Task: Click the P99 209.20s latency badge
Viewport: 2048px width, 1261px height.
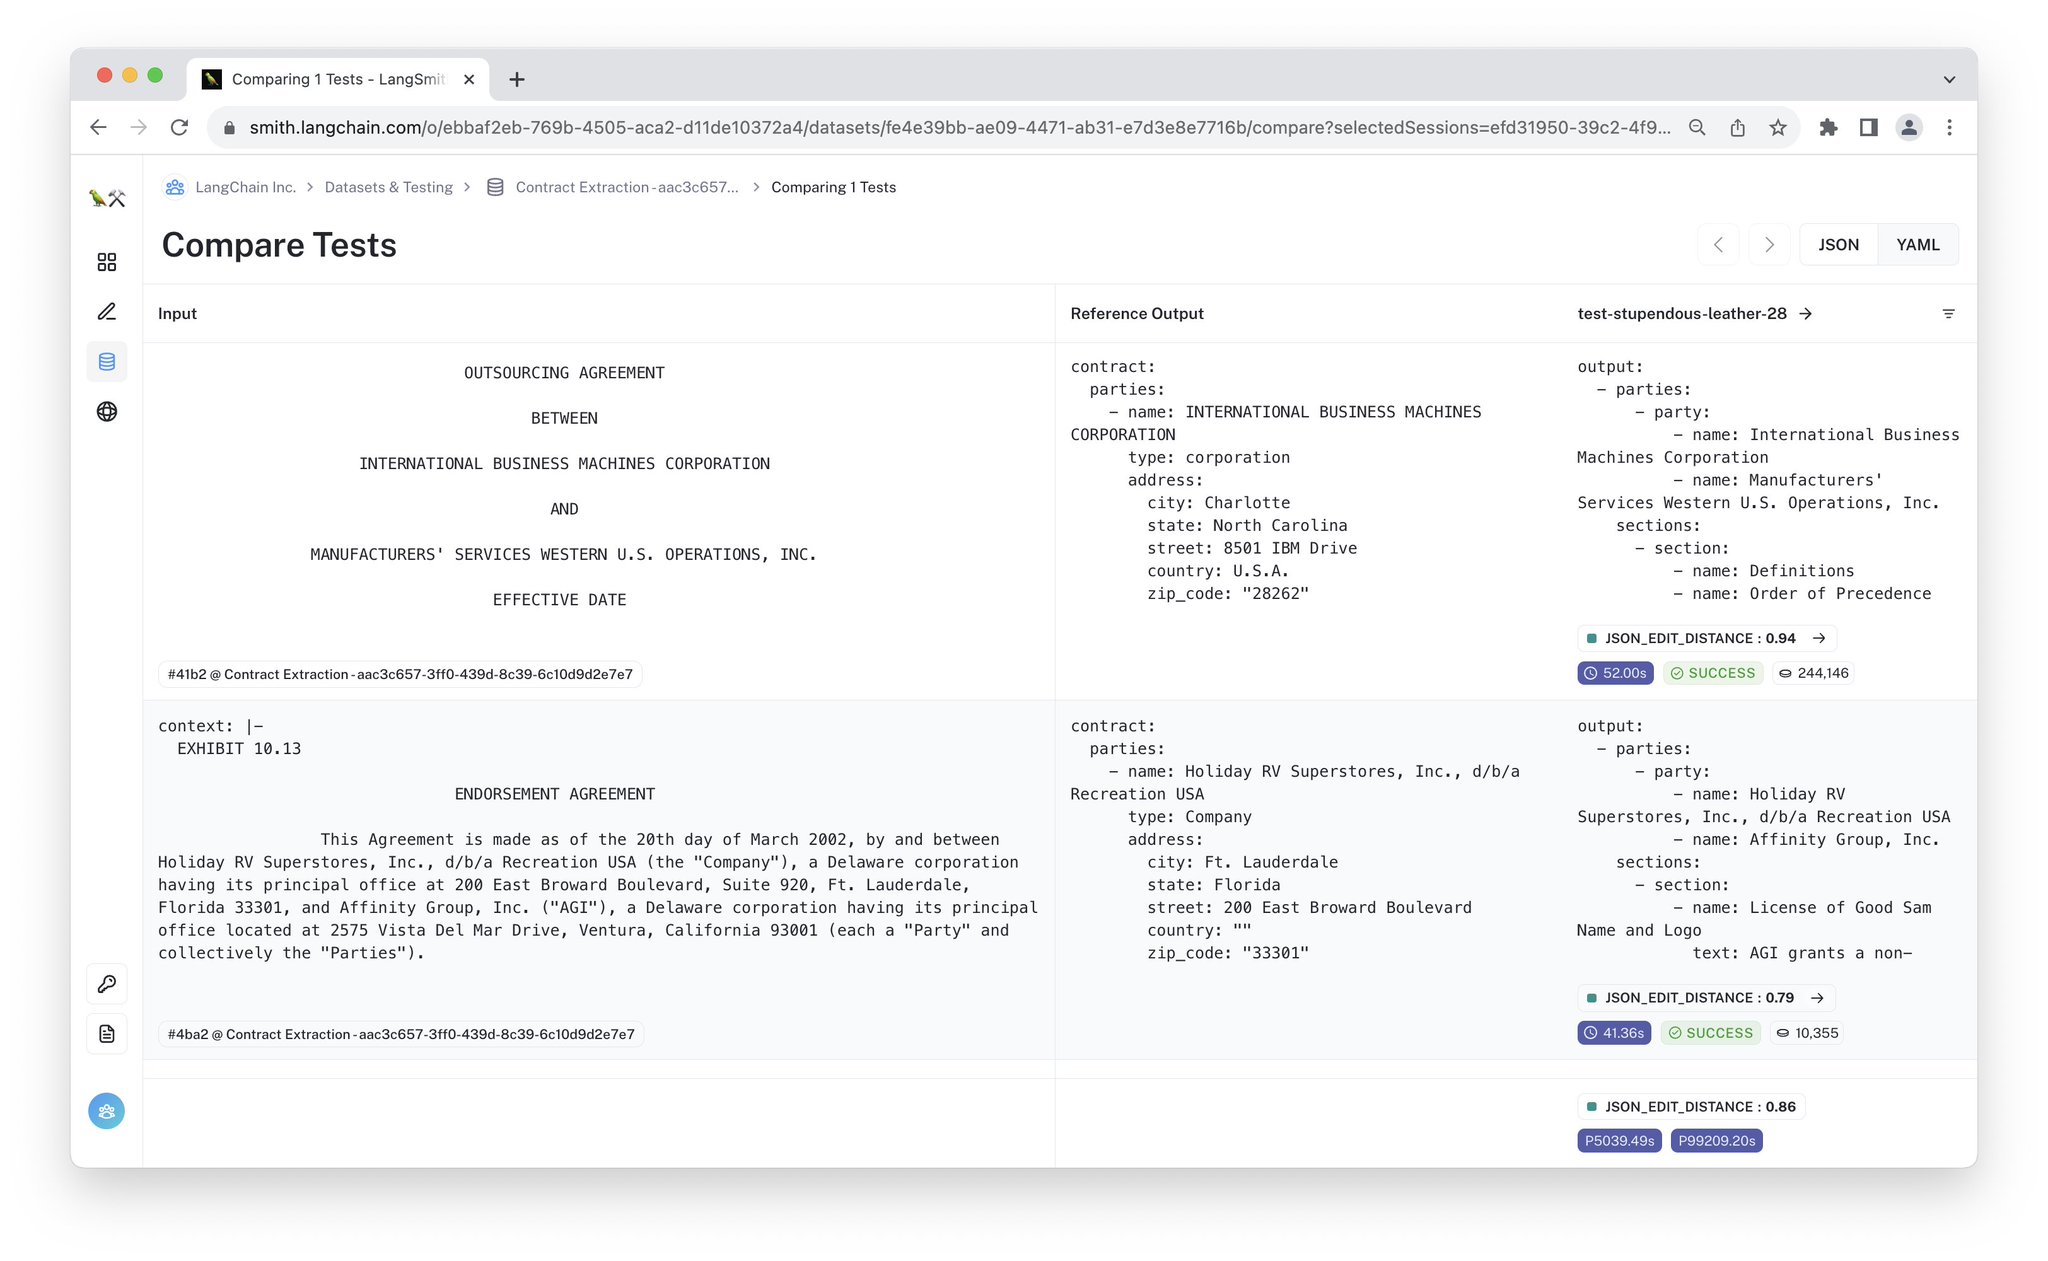Action: click(1716, 1141)
